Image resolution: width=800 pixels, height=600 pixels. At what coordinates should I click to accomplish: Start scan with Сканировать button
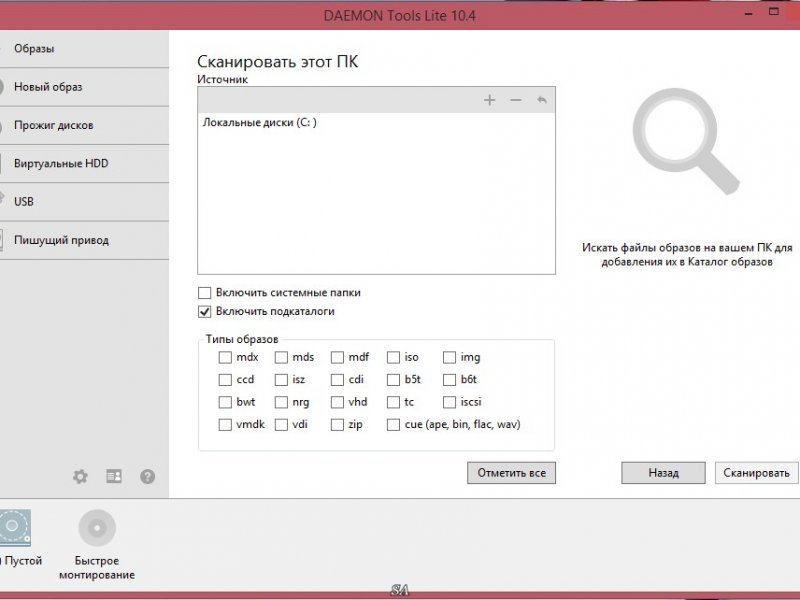click(x=757, y=473)
